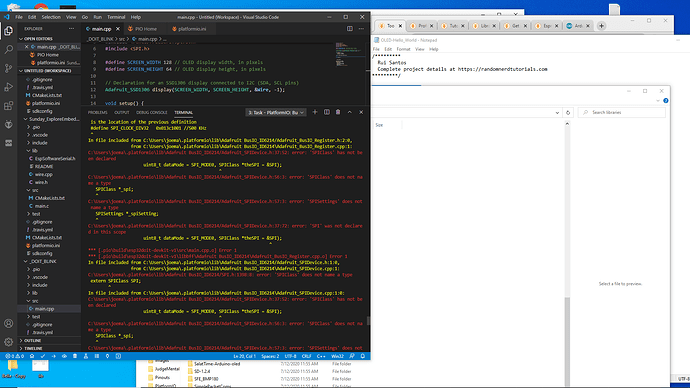Click refresh button in File Explorer address bar

pyautogui.click(x=568, y=113)
